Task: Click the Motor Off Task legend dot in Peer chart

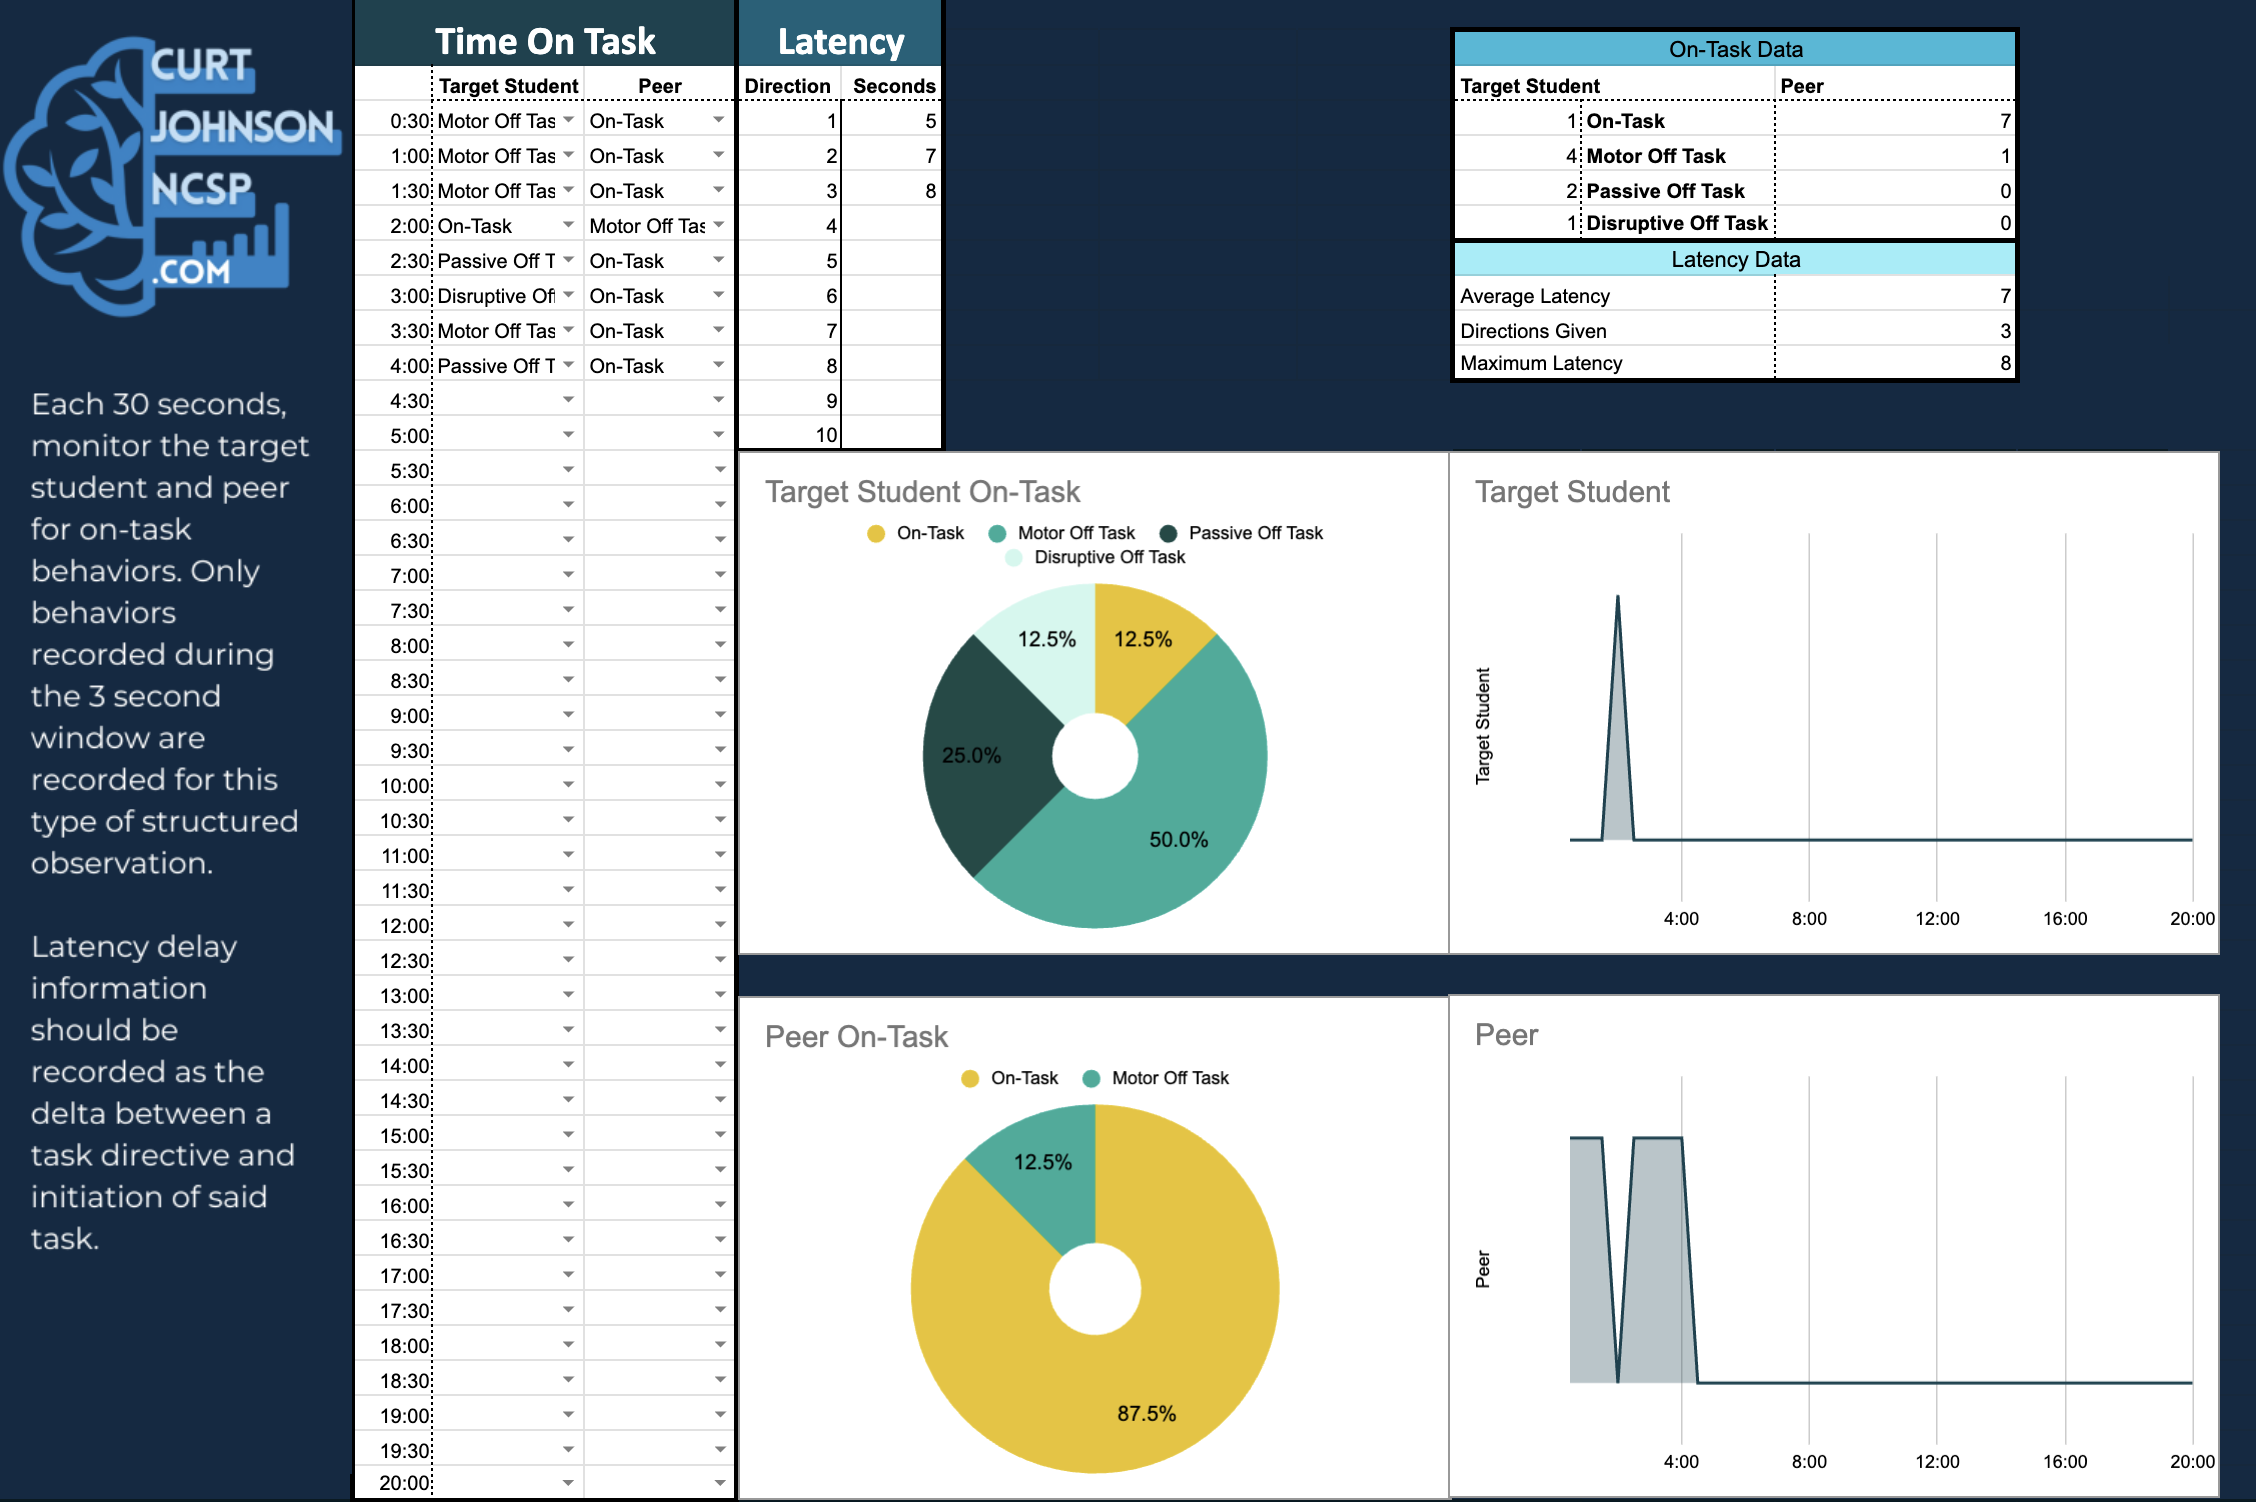Action: pos(1091,1079)
